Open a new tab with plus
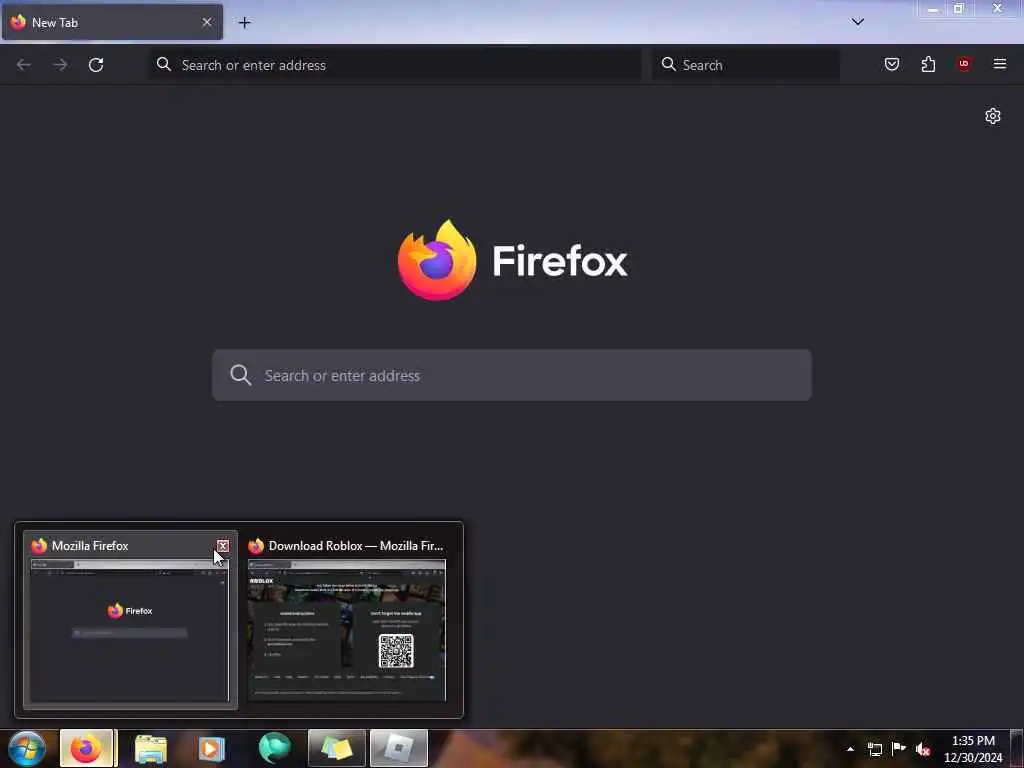The height and width of the screenshot is (768, 1024). [244, 23]
